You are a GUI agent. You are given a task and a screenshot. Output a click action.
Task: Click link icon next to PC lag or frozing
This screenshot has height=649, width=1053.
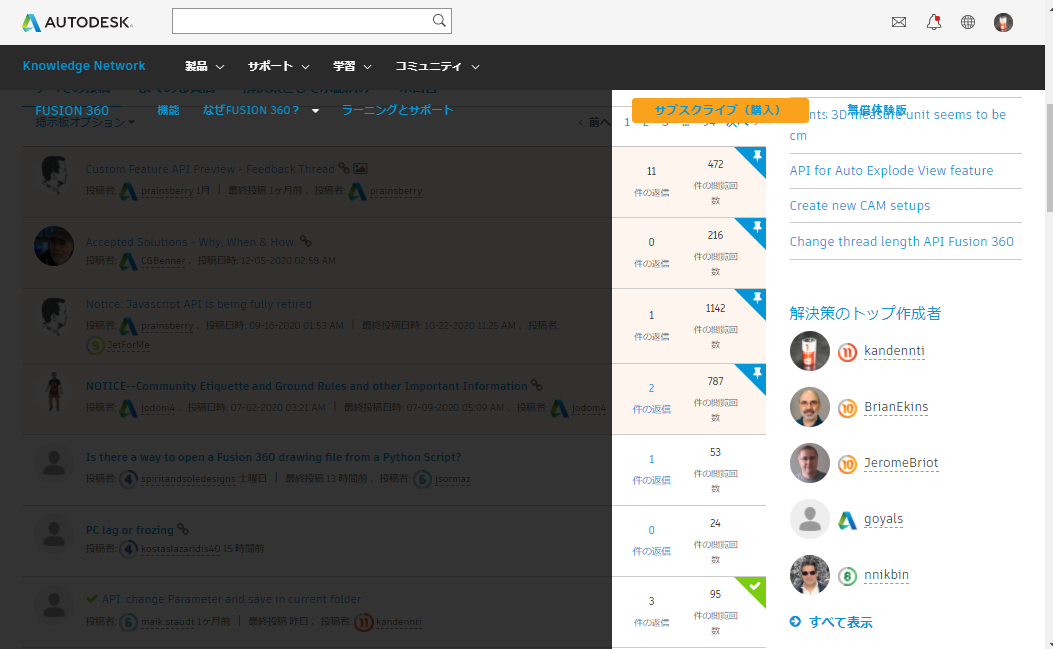(x=183, y=529)
